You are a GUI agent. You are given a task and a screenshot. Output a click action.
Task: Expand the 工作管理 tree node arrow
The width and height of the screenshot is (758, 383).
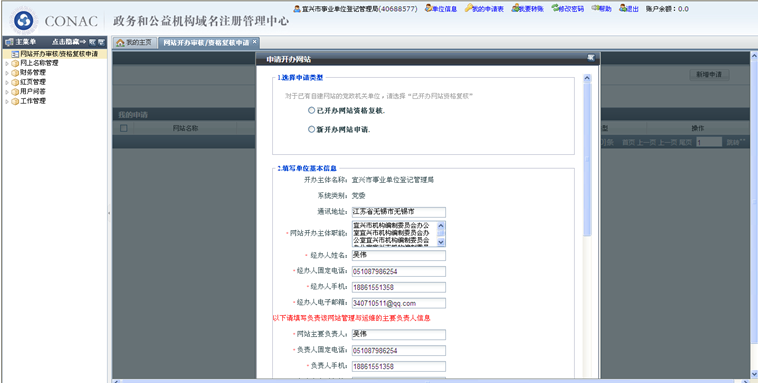pyautogui.click(x=7, y=102)
